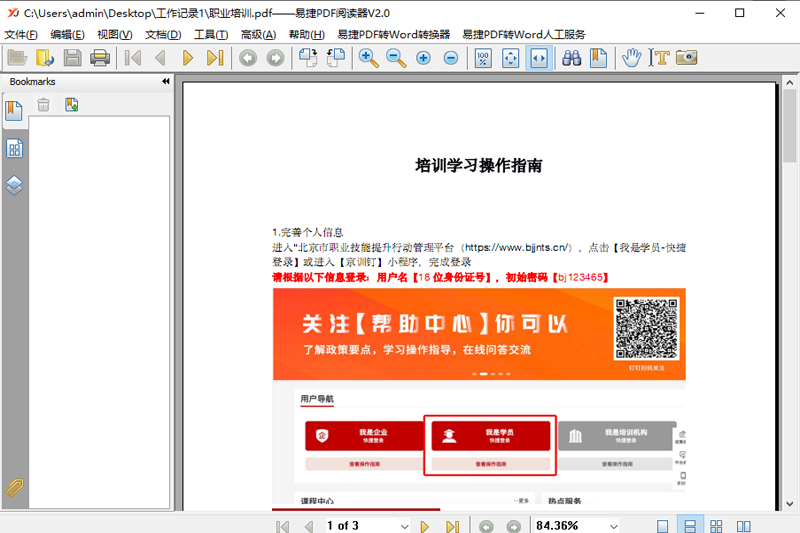
Task: Toggle the Fit Width view mode
Action: (539, 58)
